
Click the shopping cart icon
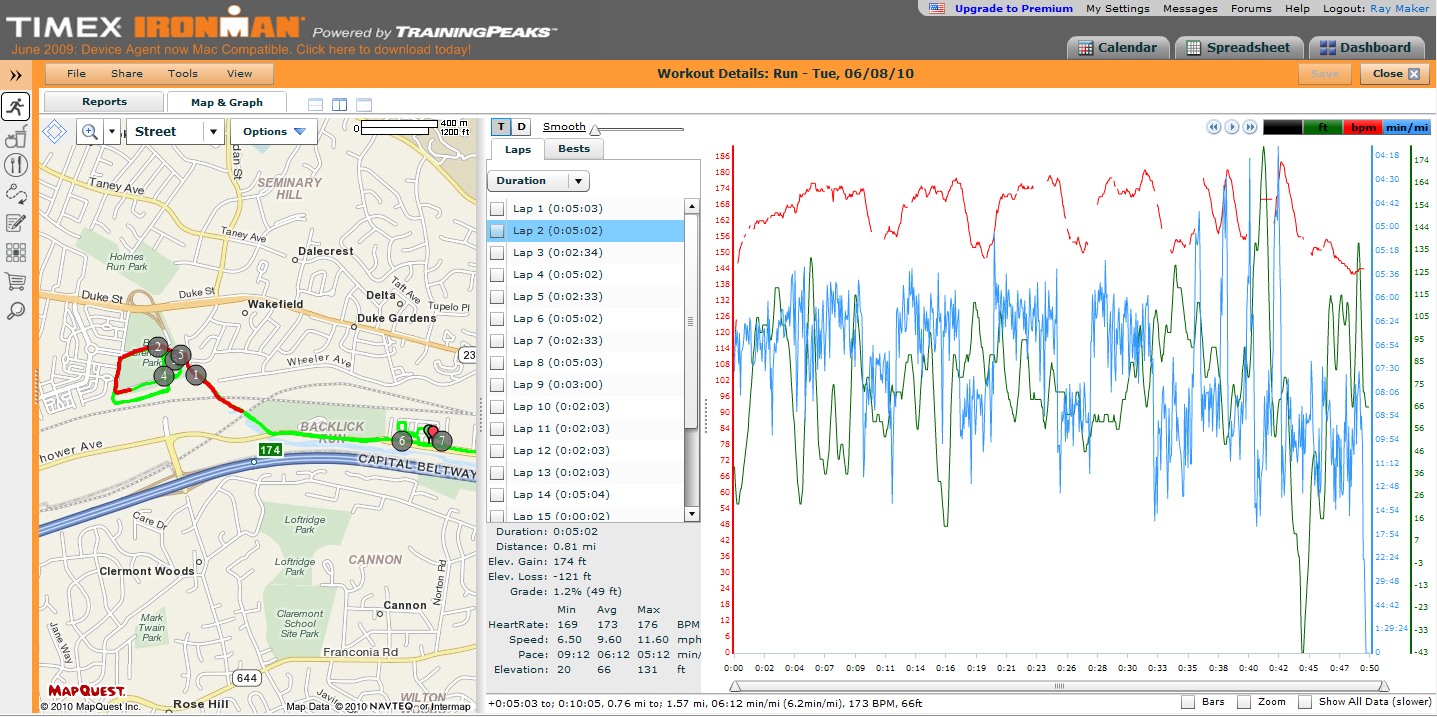pos(16,281)
